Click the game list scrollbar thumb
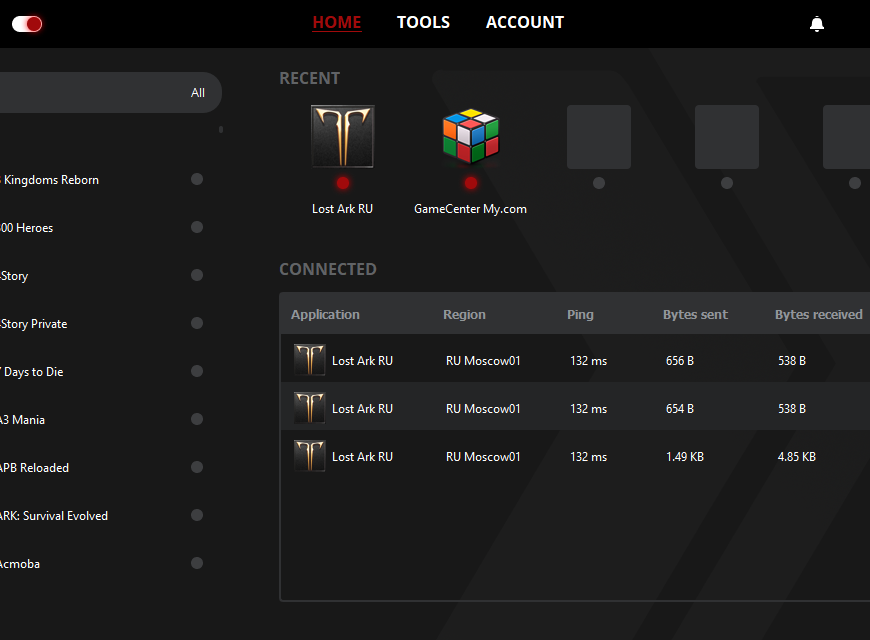The height and width of the screenshot is (640, 870). tap(221, 129)
